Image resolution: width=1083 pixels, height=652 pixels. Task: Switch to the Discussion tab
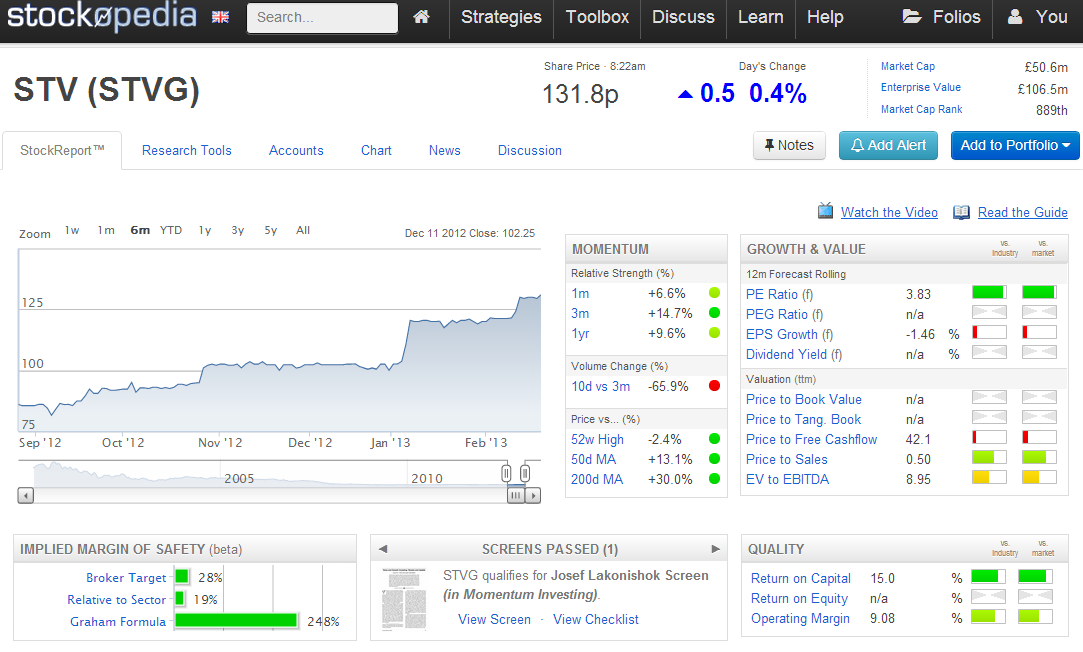coord(530,151)
